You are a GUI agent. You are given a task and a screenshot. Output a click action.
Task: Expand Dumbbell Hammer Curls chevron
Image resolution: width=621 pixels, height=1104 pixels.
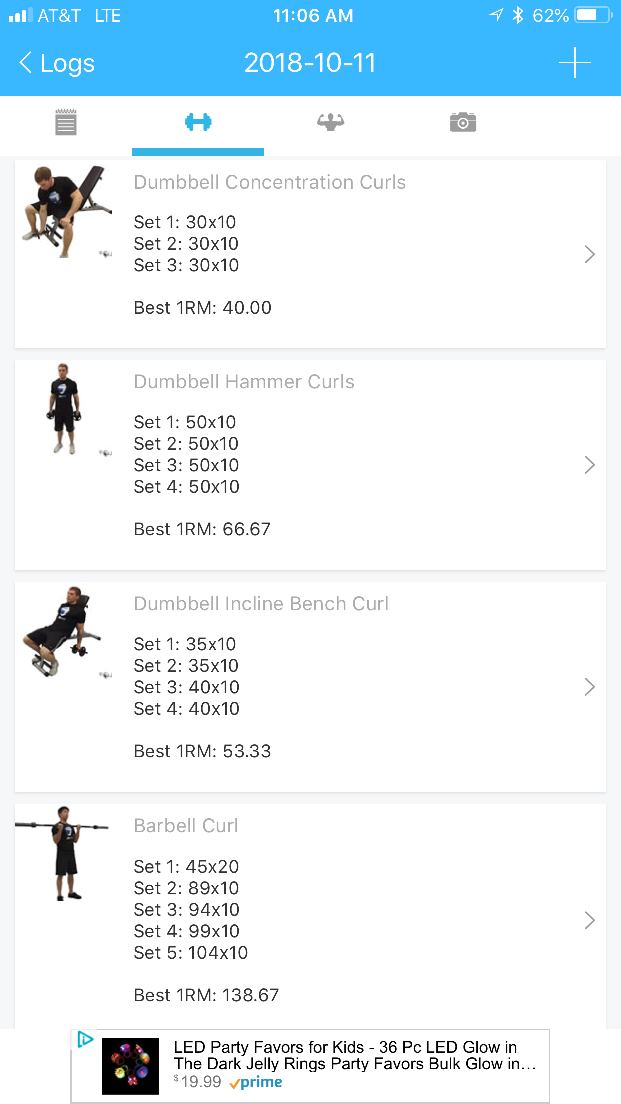pos(589,465)
